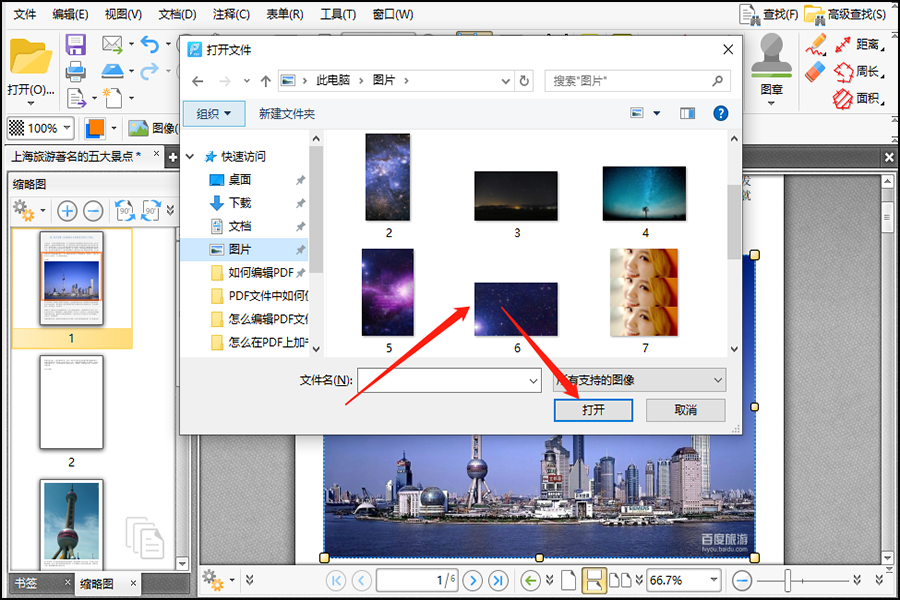Zoom out thumbnails with the minus icon
The height and width of the screenshot is (600, 900).
(x=93, y=211)
